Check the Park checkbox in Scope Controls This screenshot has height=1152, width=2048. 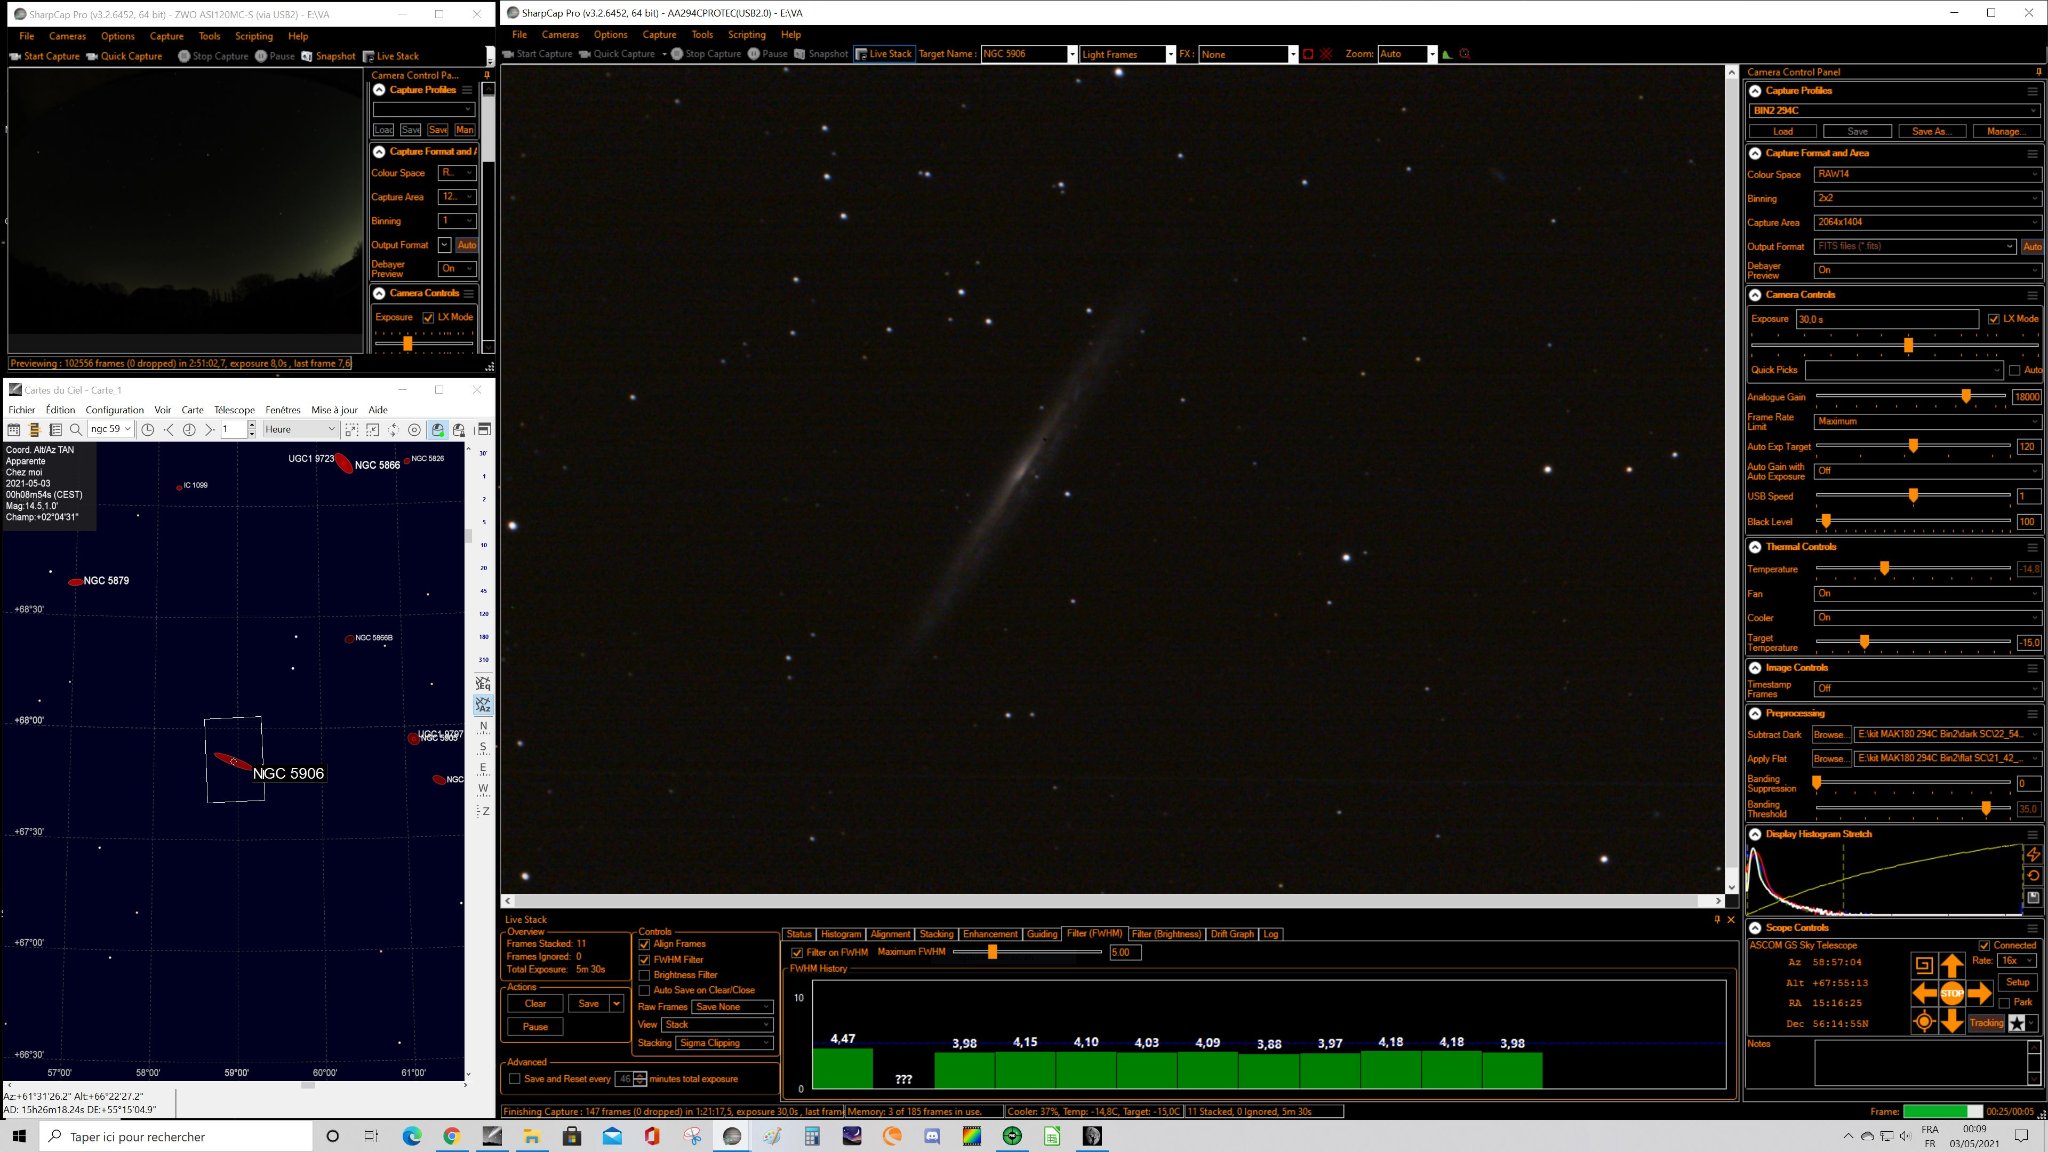click(x=2003, y=1002)
